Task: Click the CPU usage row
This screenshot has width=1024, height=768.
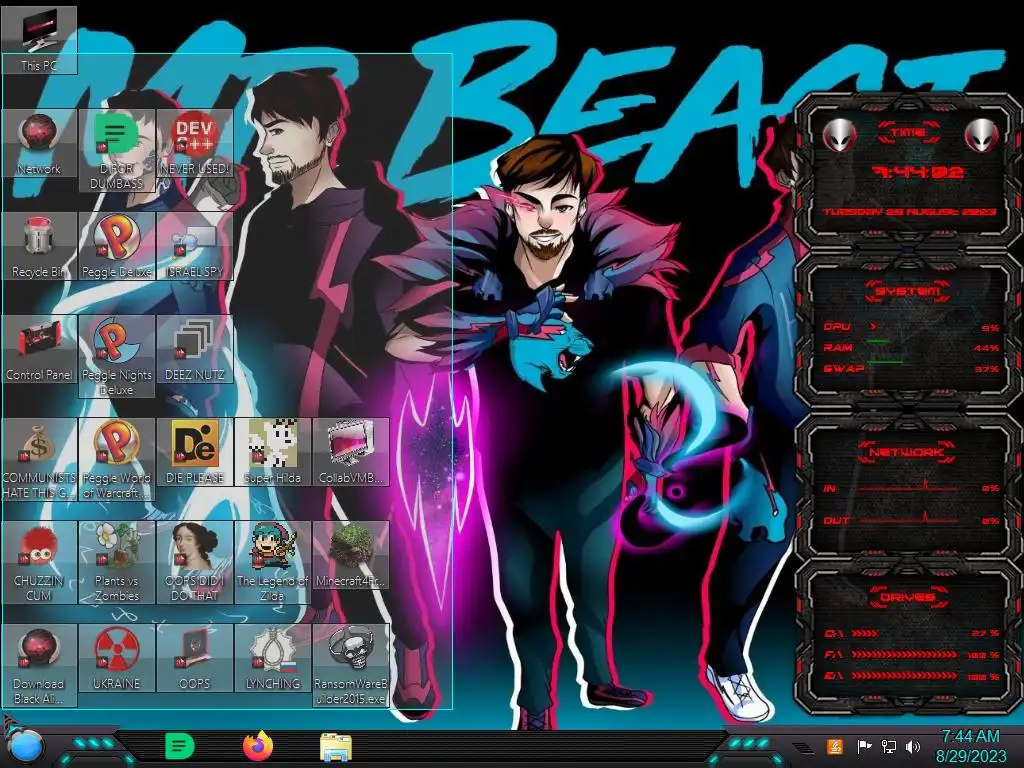Action: (911, 327)
